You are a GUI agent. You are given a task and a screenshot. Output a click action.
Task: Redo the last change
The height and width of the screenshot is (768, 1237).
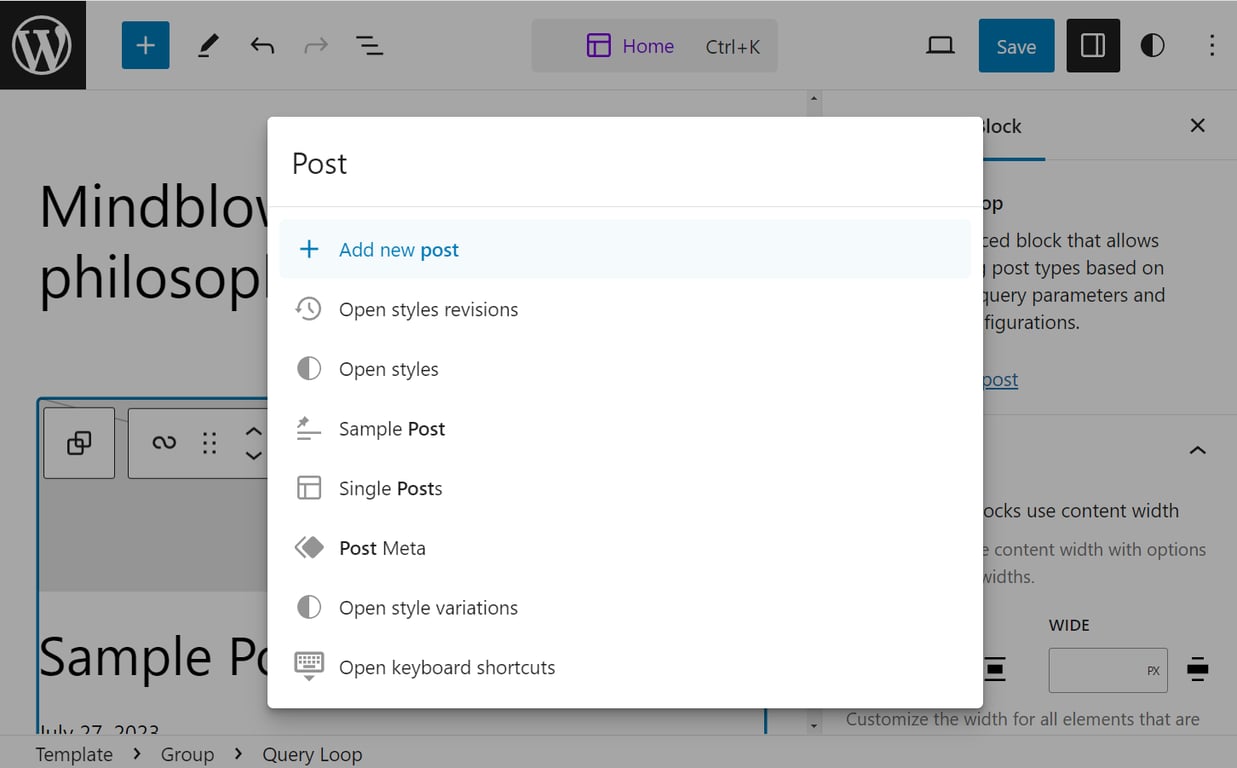point(315,45)
